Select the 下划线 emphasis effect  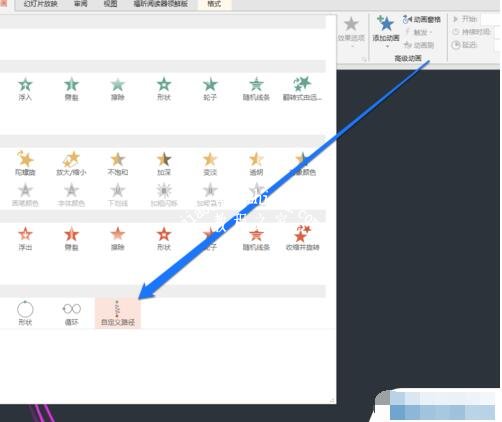coord(117,195)
